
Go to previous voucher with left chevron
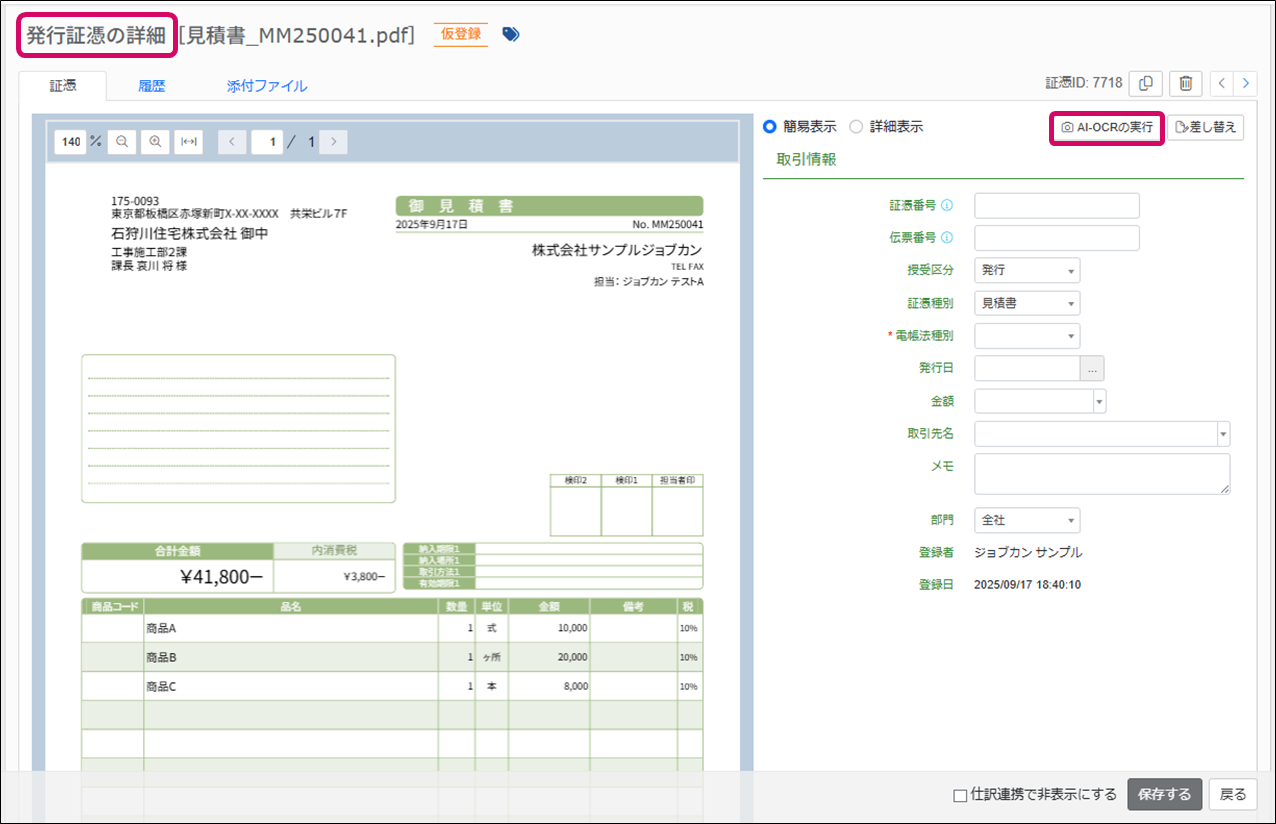(1222, 84)
